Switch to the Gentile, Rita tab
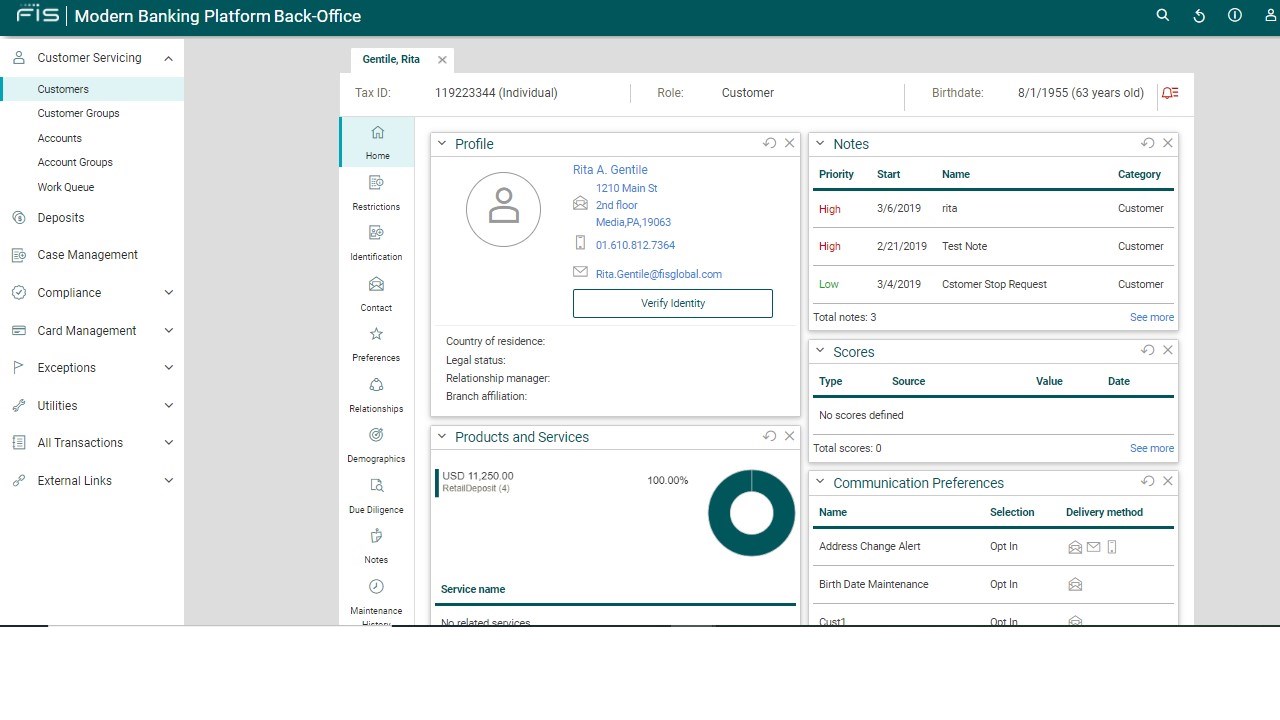 pyautogui.click(x=391, y=60)
